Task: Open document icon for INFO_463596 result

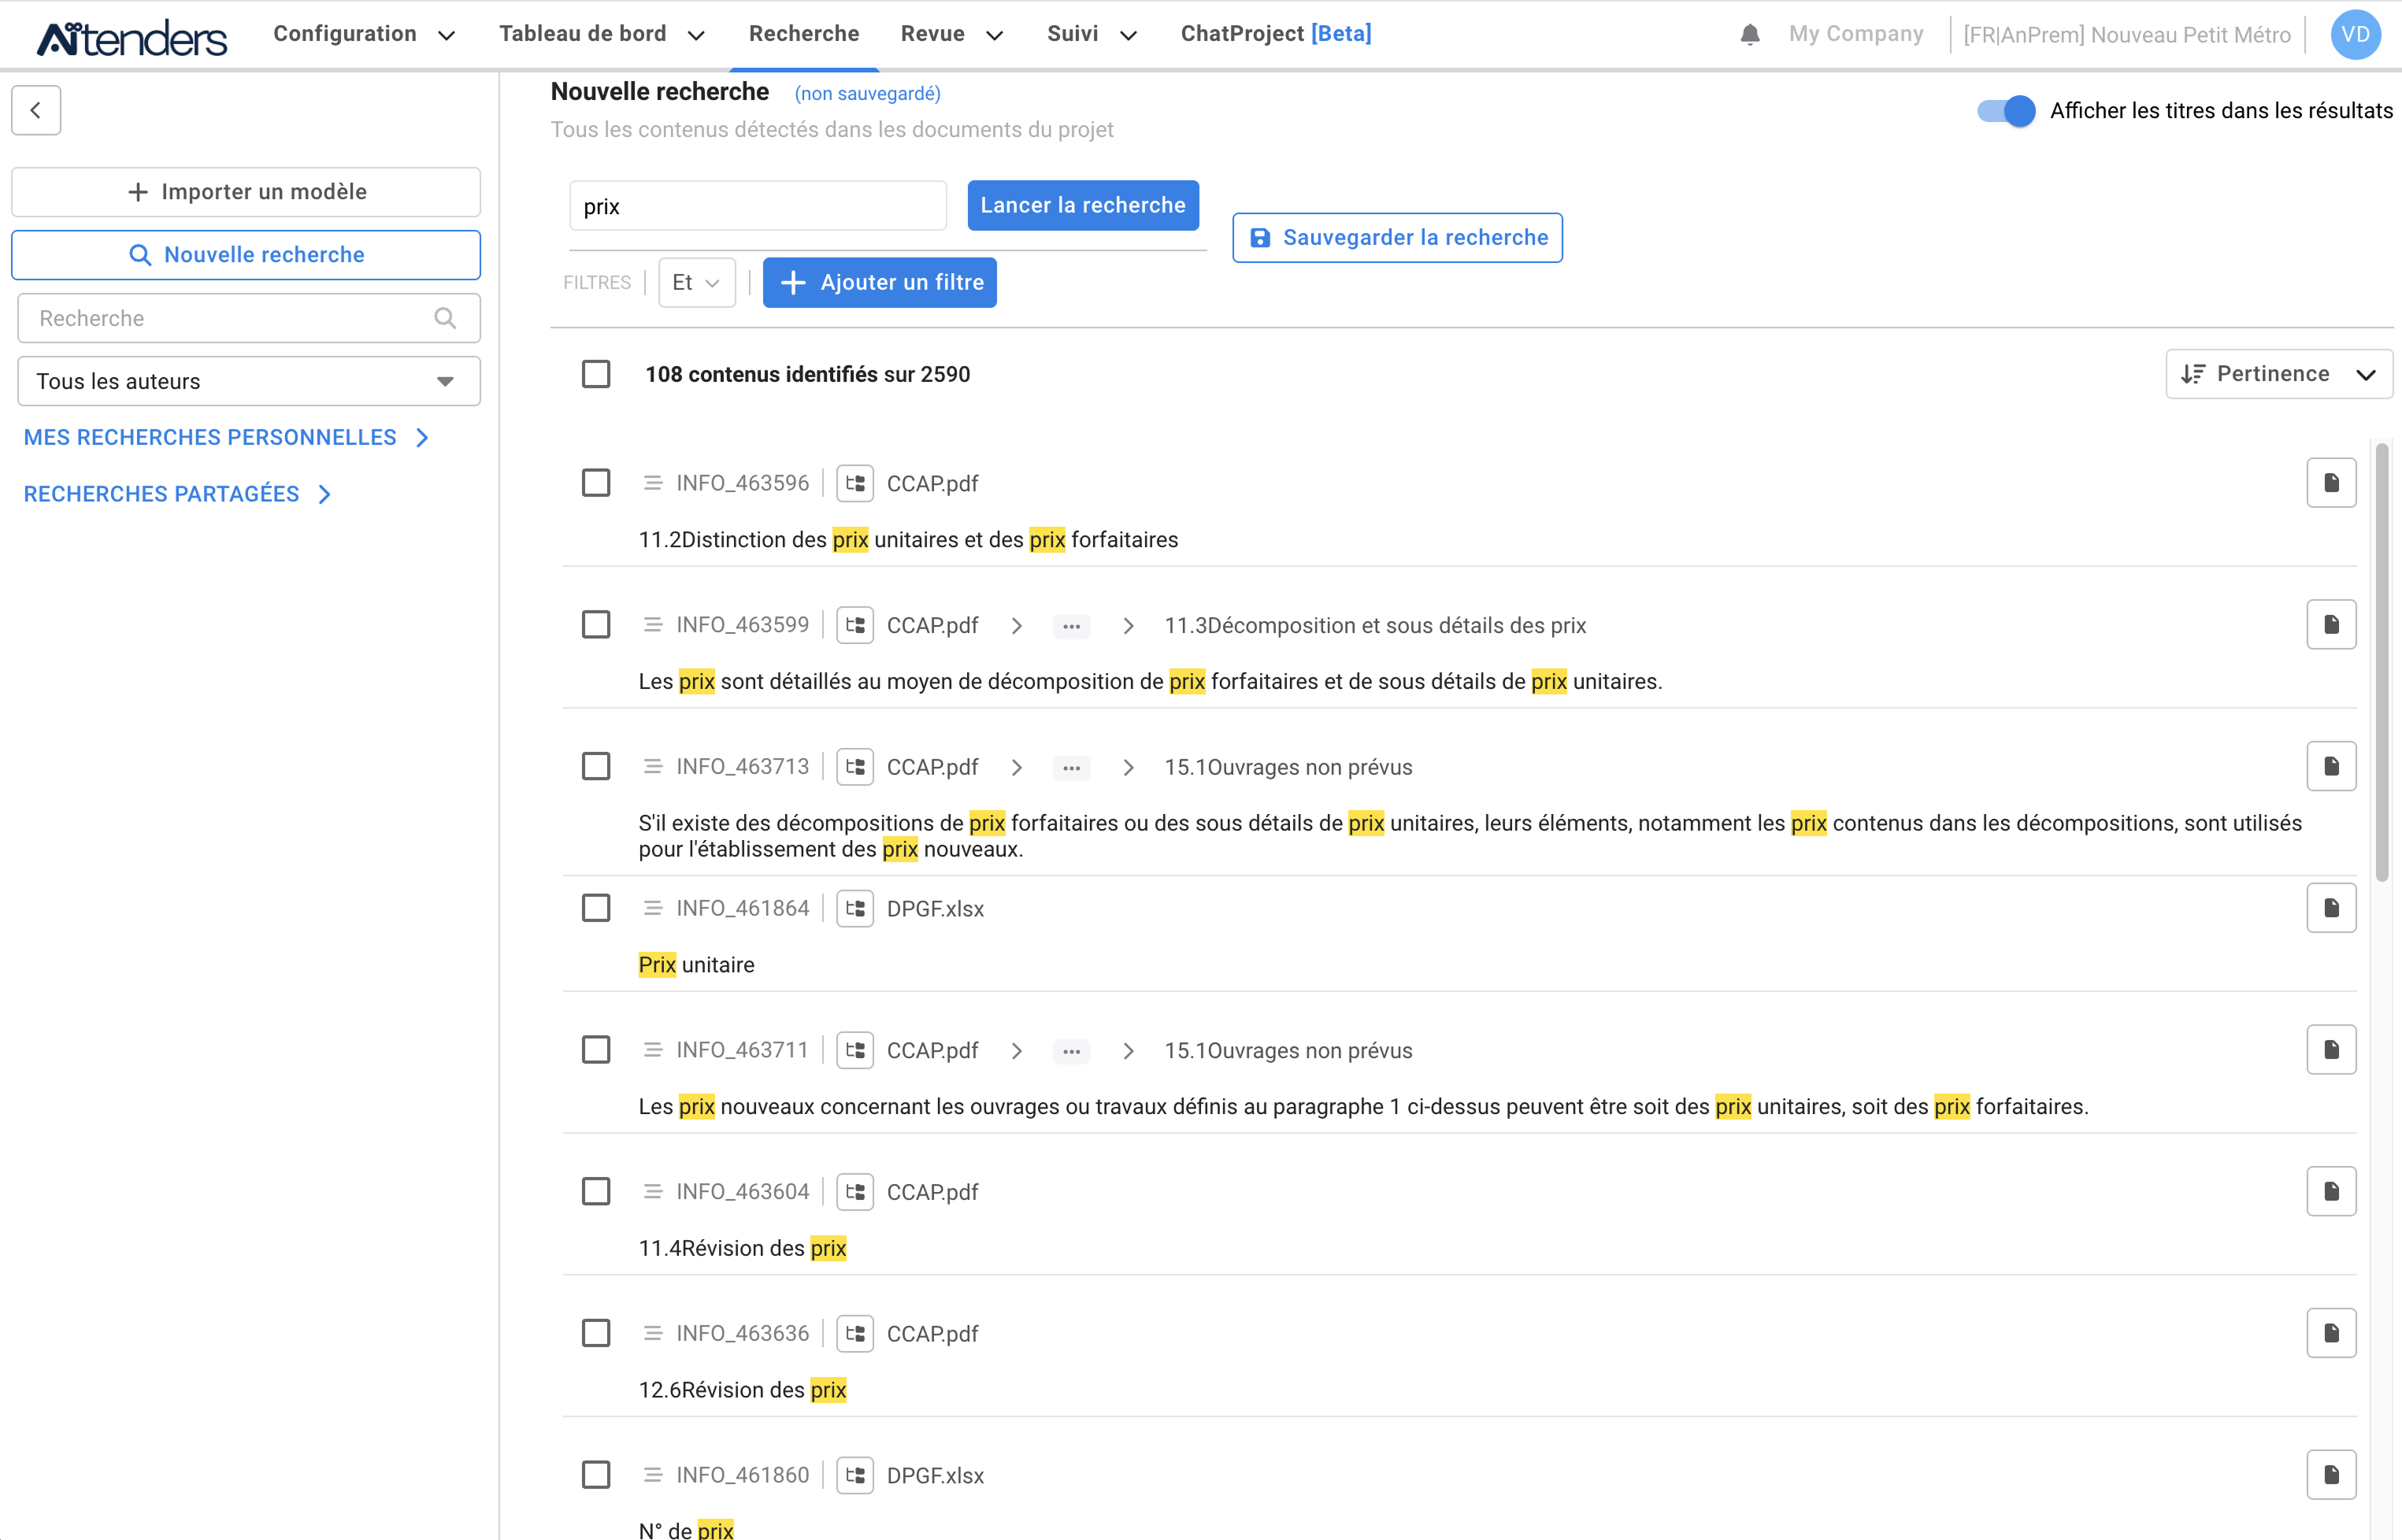Action: tap(2330, 483)
